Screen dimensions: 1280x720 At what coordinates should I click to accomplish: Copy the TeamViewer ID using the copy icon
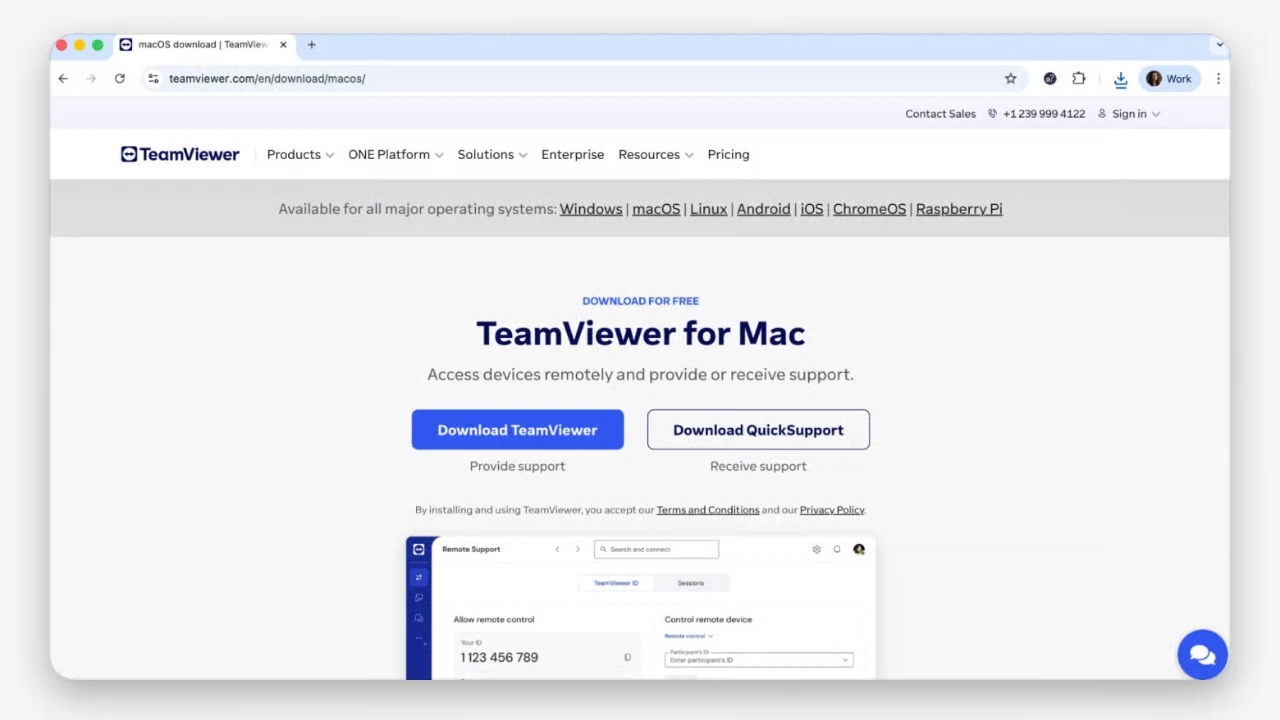point(627,657)
